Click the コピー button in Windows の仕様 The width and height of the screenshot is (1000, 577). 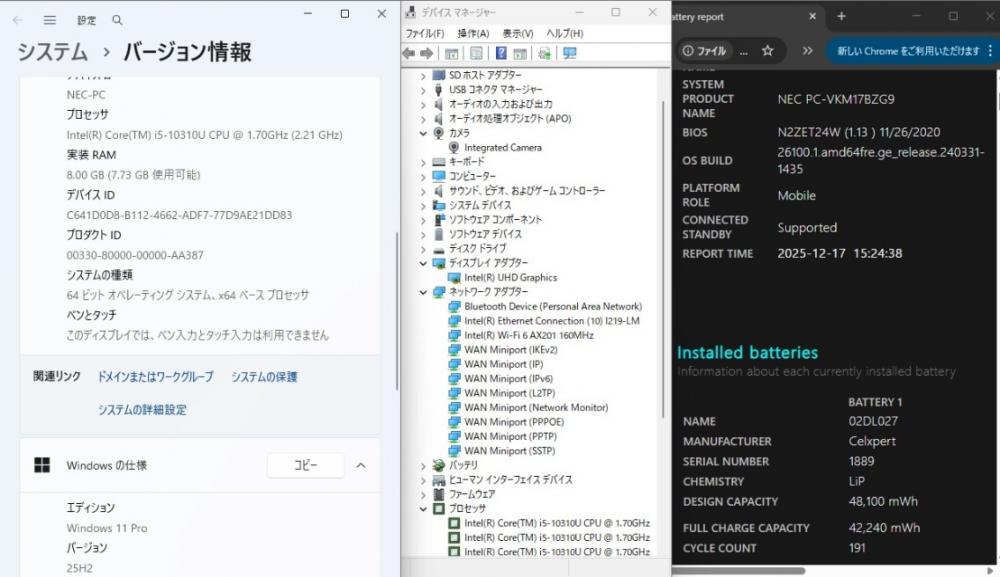point(305,465)
